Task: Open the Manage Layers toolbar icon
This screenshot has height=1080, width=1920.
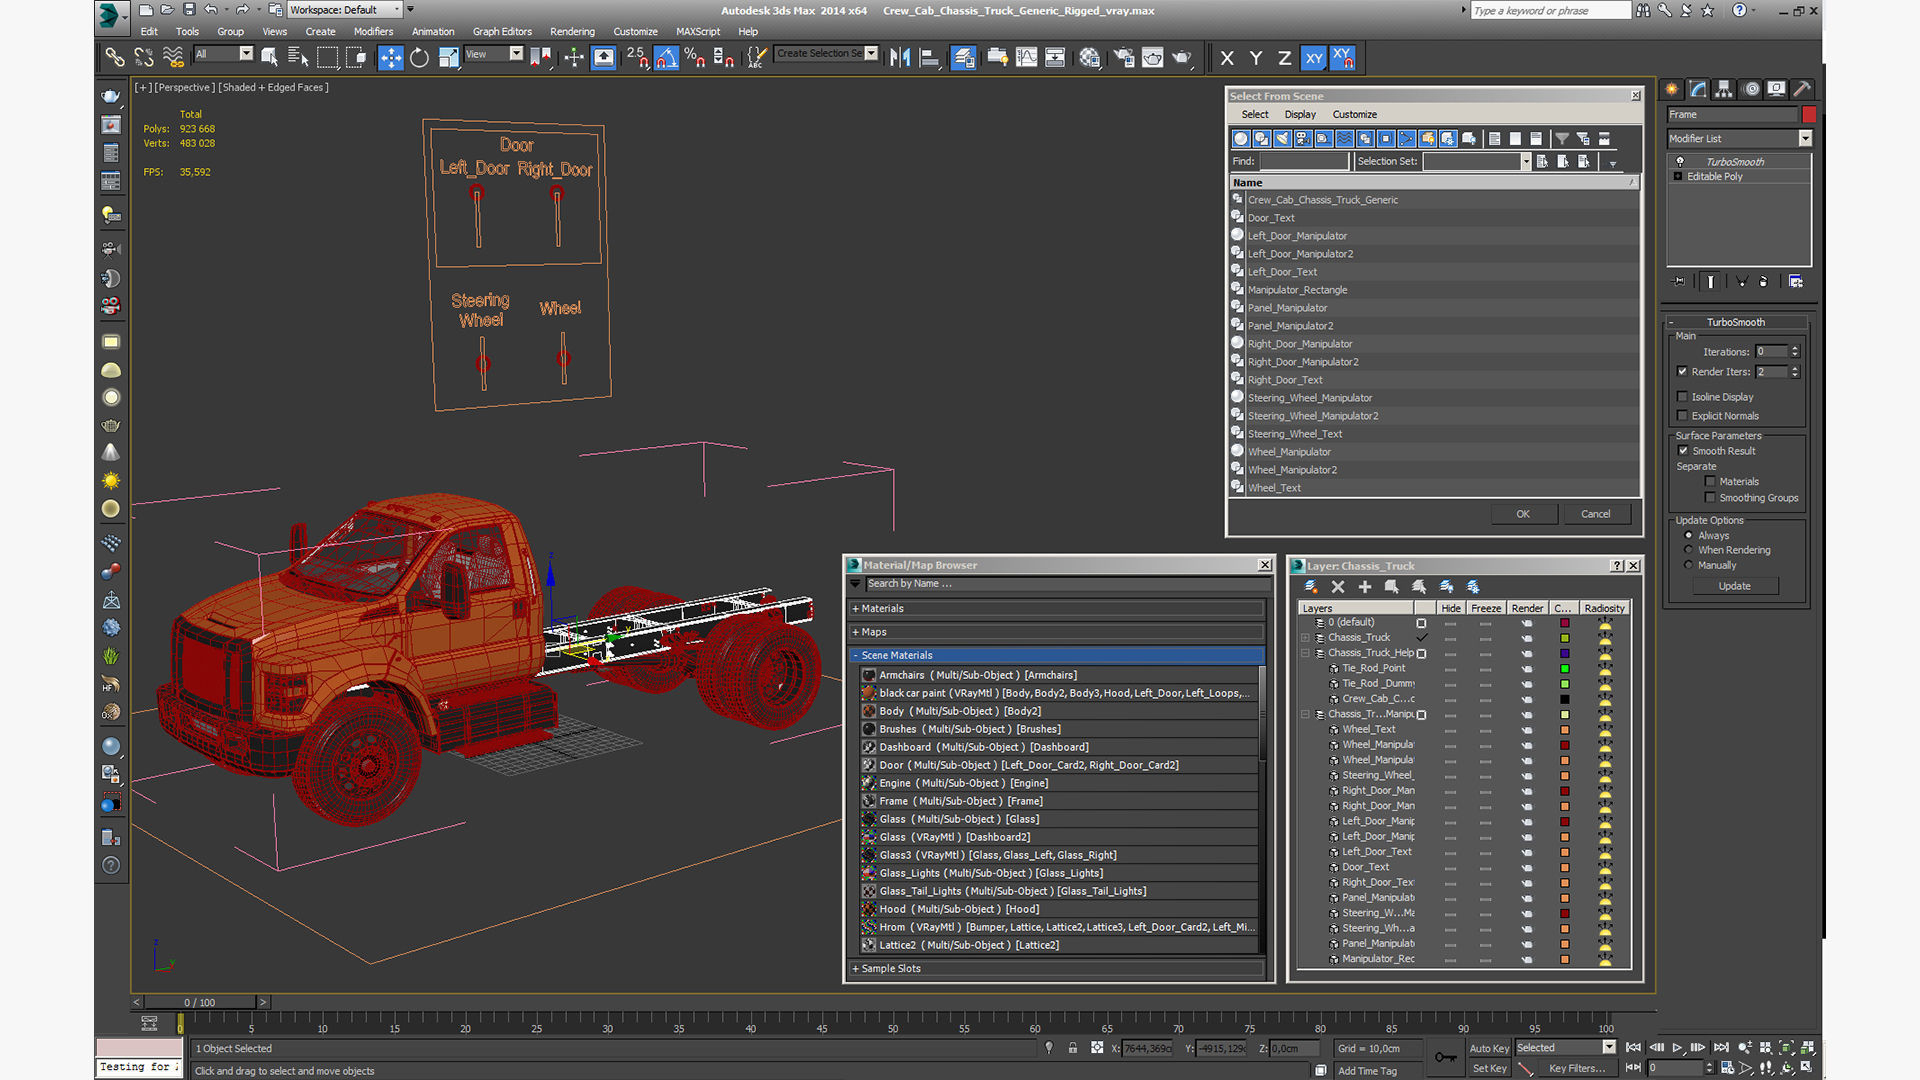Action: (x=963, y=58)
